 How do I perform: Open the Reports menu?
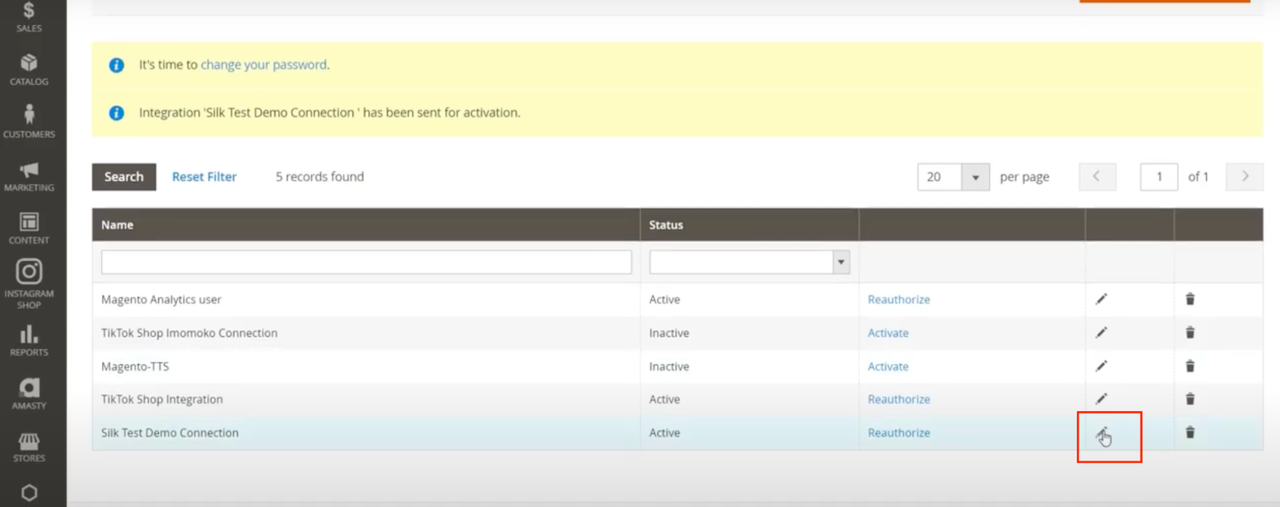pyautogui.click(x=29, y=340)
